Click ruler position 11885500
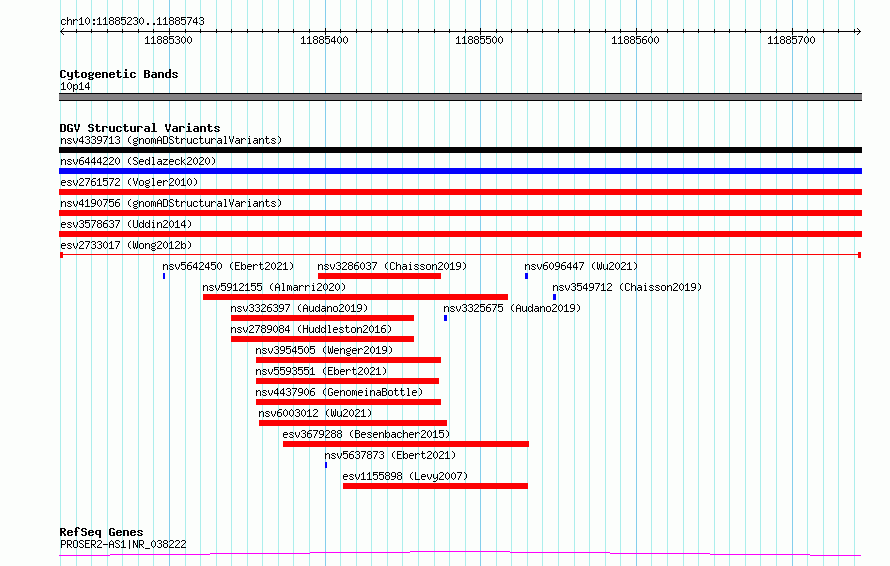The image size is (890, 566). pos(480,40)
